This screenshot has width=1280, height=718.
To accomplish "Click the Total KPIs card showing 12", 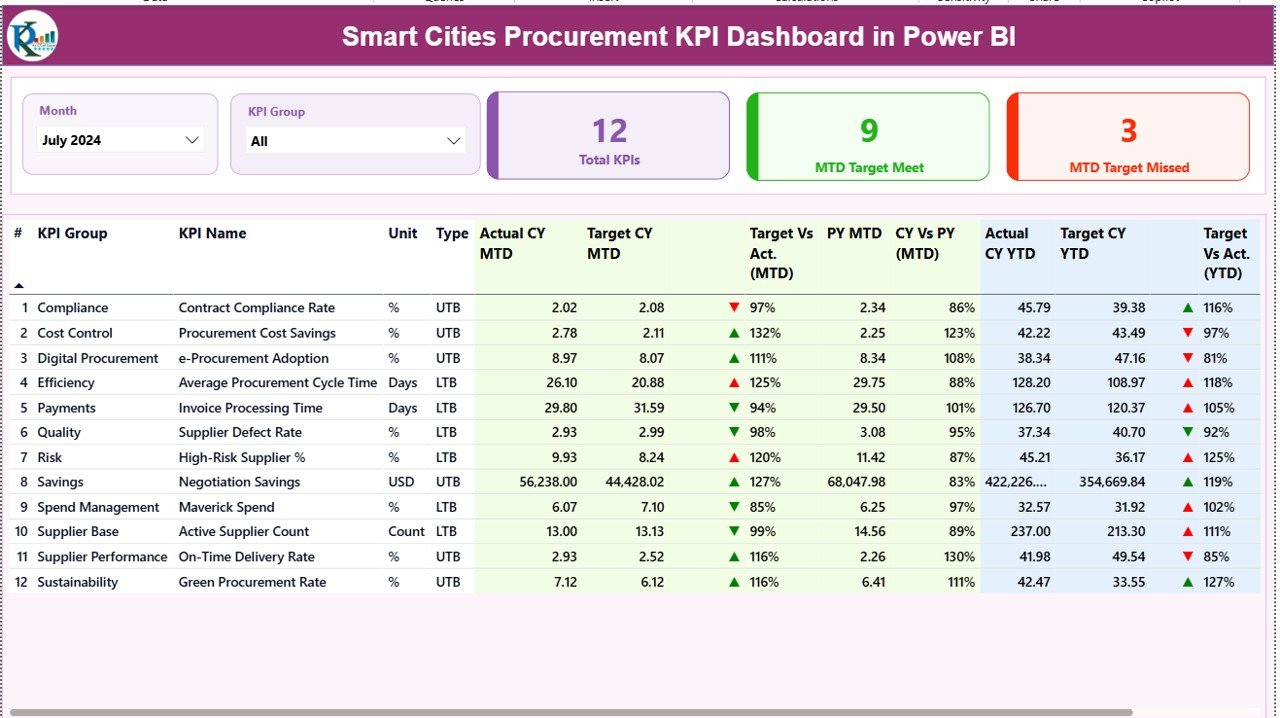I will 608,136.
